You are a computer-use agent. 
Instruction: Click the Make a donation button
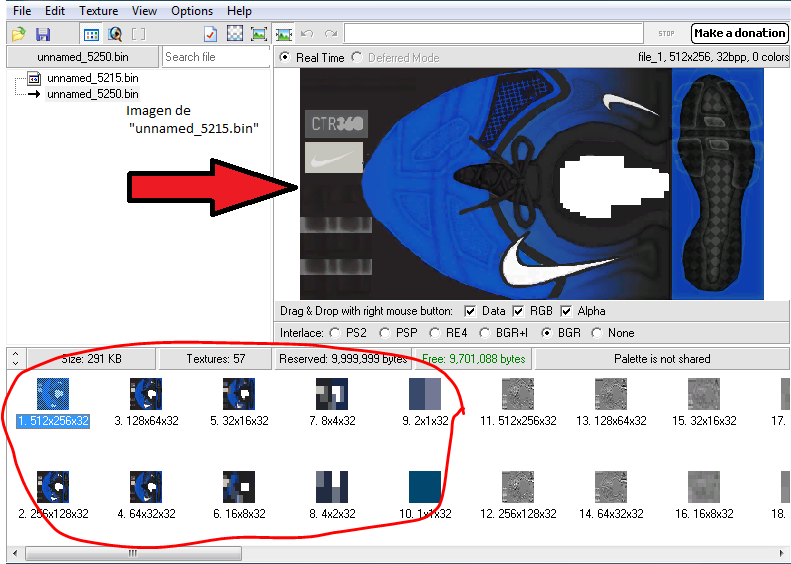[x=738, y=33]
